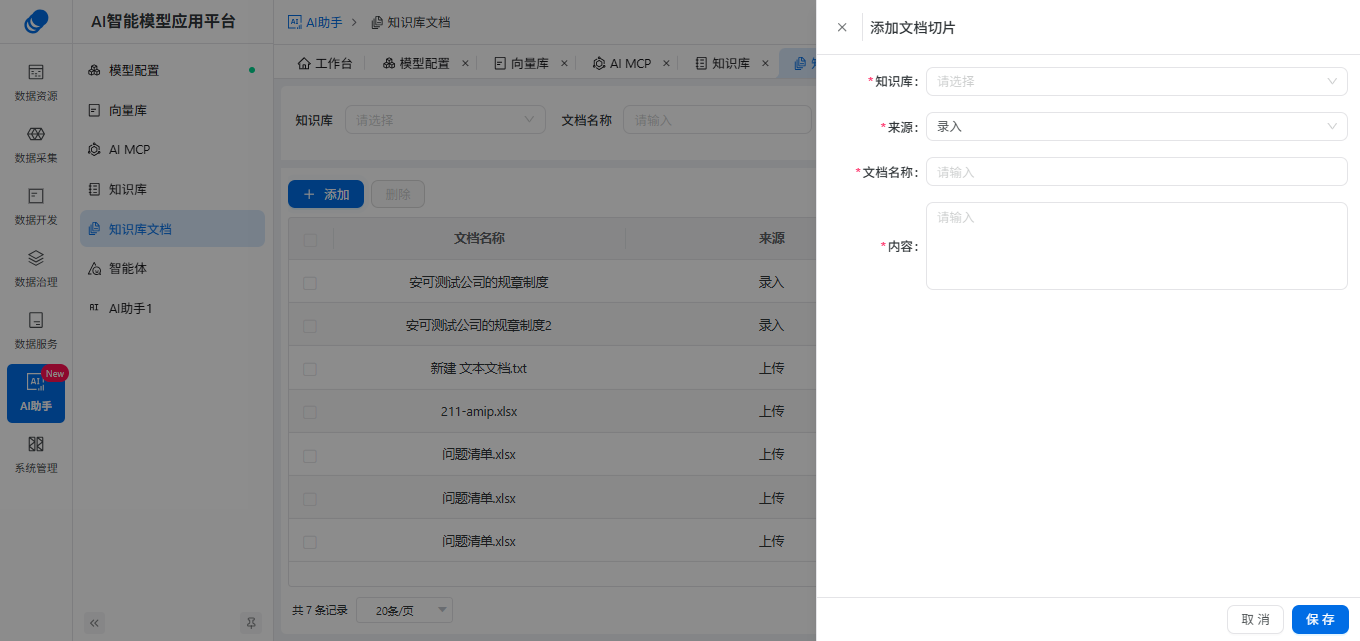Screen dimensions: 1360x641
Task: Open the 数据采集 sidebar icon
Action: [x=36, y=145]
